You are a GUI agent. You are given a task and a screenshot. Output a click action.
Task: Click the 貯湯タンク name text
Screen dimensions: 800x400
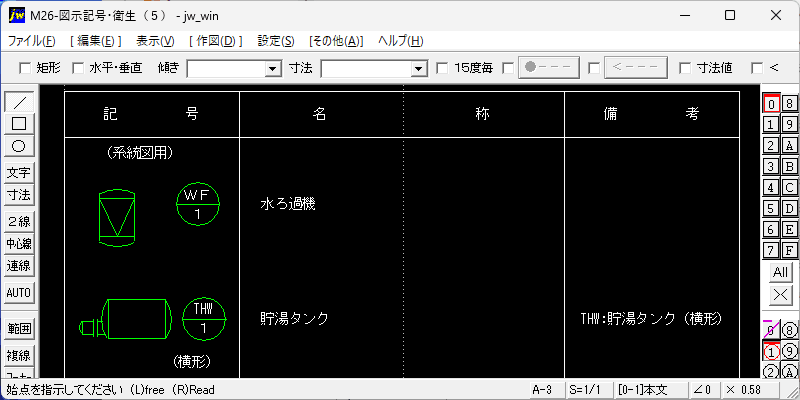tap(294, 318)
